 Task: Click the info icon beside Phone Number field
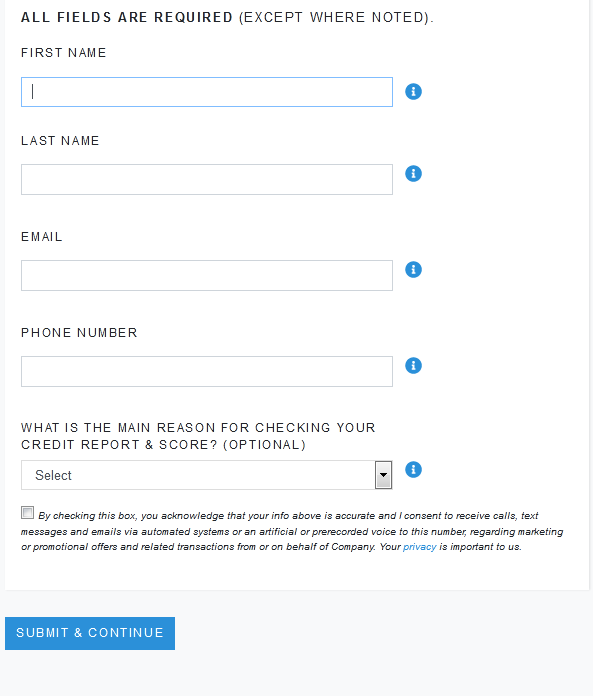[x=413, y=366]
